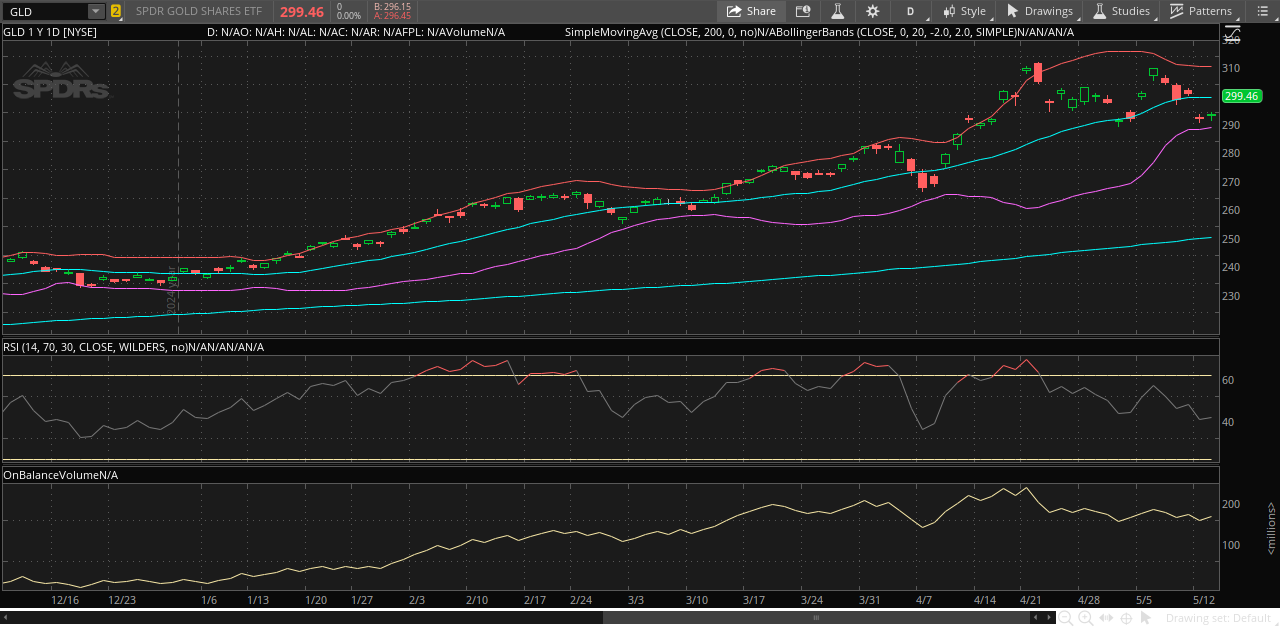The image size is (1280, 628).
Task: Click the RSI 60 axis label
Action: click(x=1229, y=380)
